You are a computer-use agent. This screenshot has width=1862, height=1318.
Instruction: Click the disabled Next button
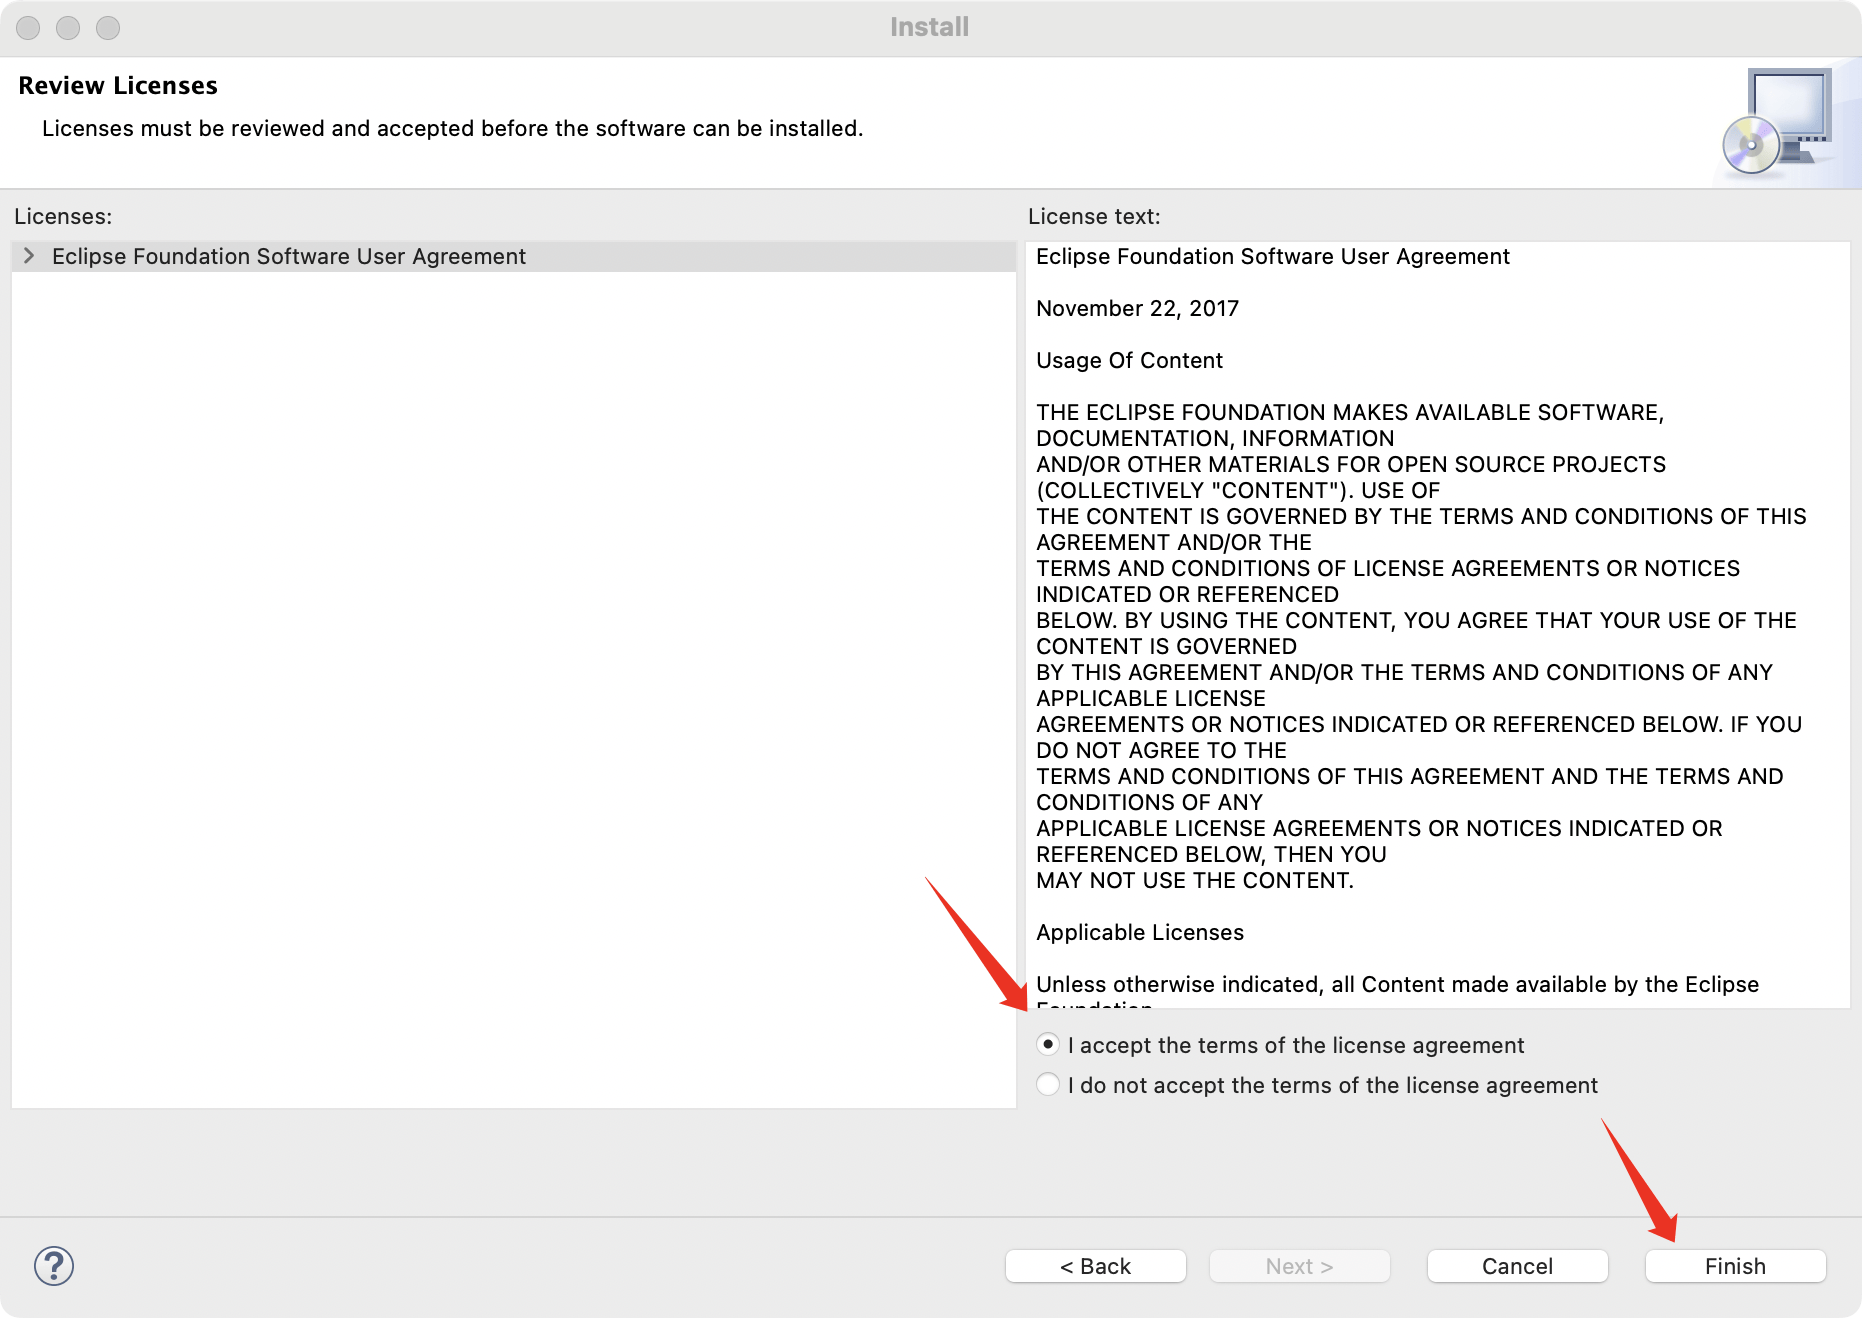[x=1299, y=1266]
